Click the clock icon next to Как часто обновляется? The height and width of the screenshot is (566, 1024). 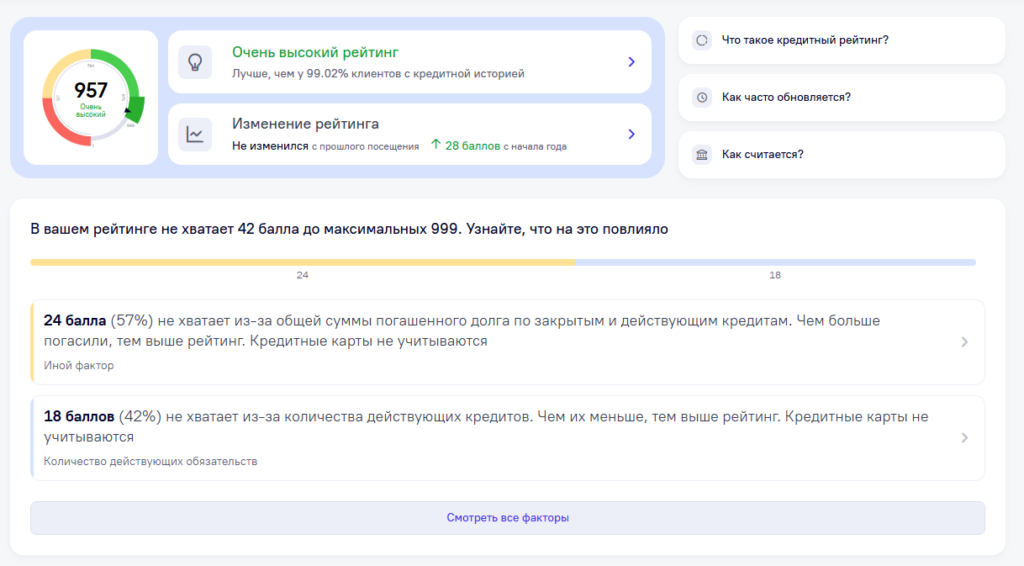702,97
